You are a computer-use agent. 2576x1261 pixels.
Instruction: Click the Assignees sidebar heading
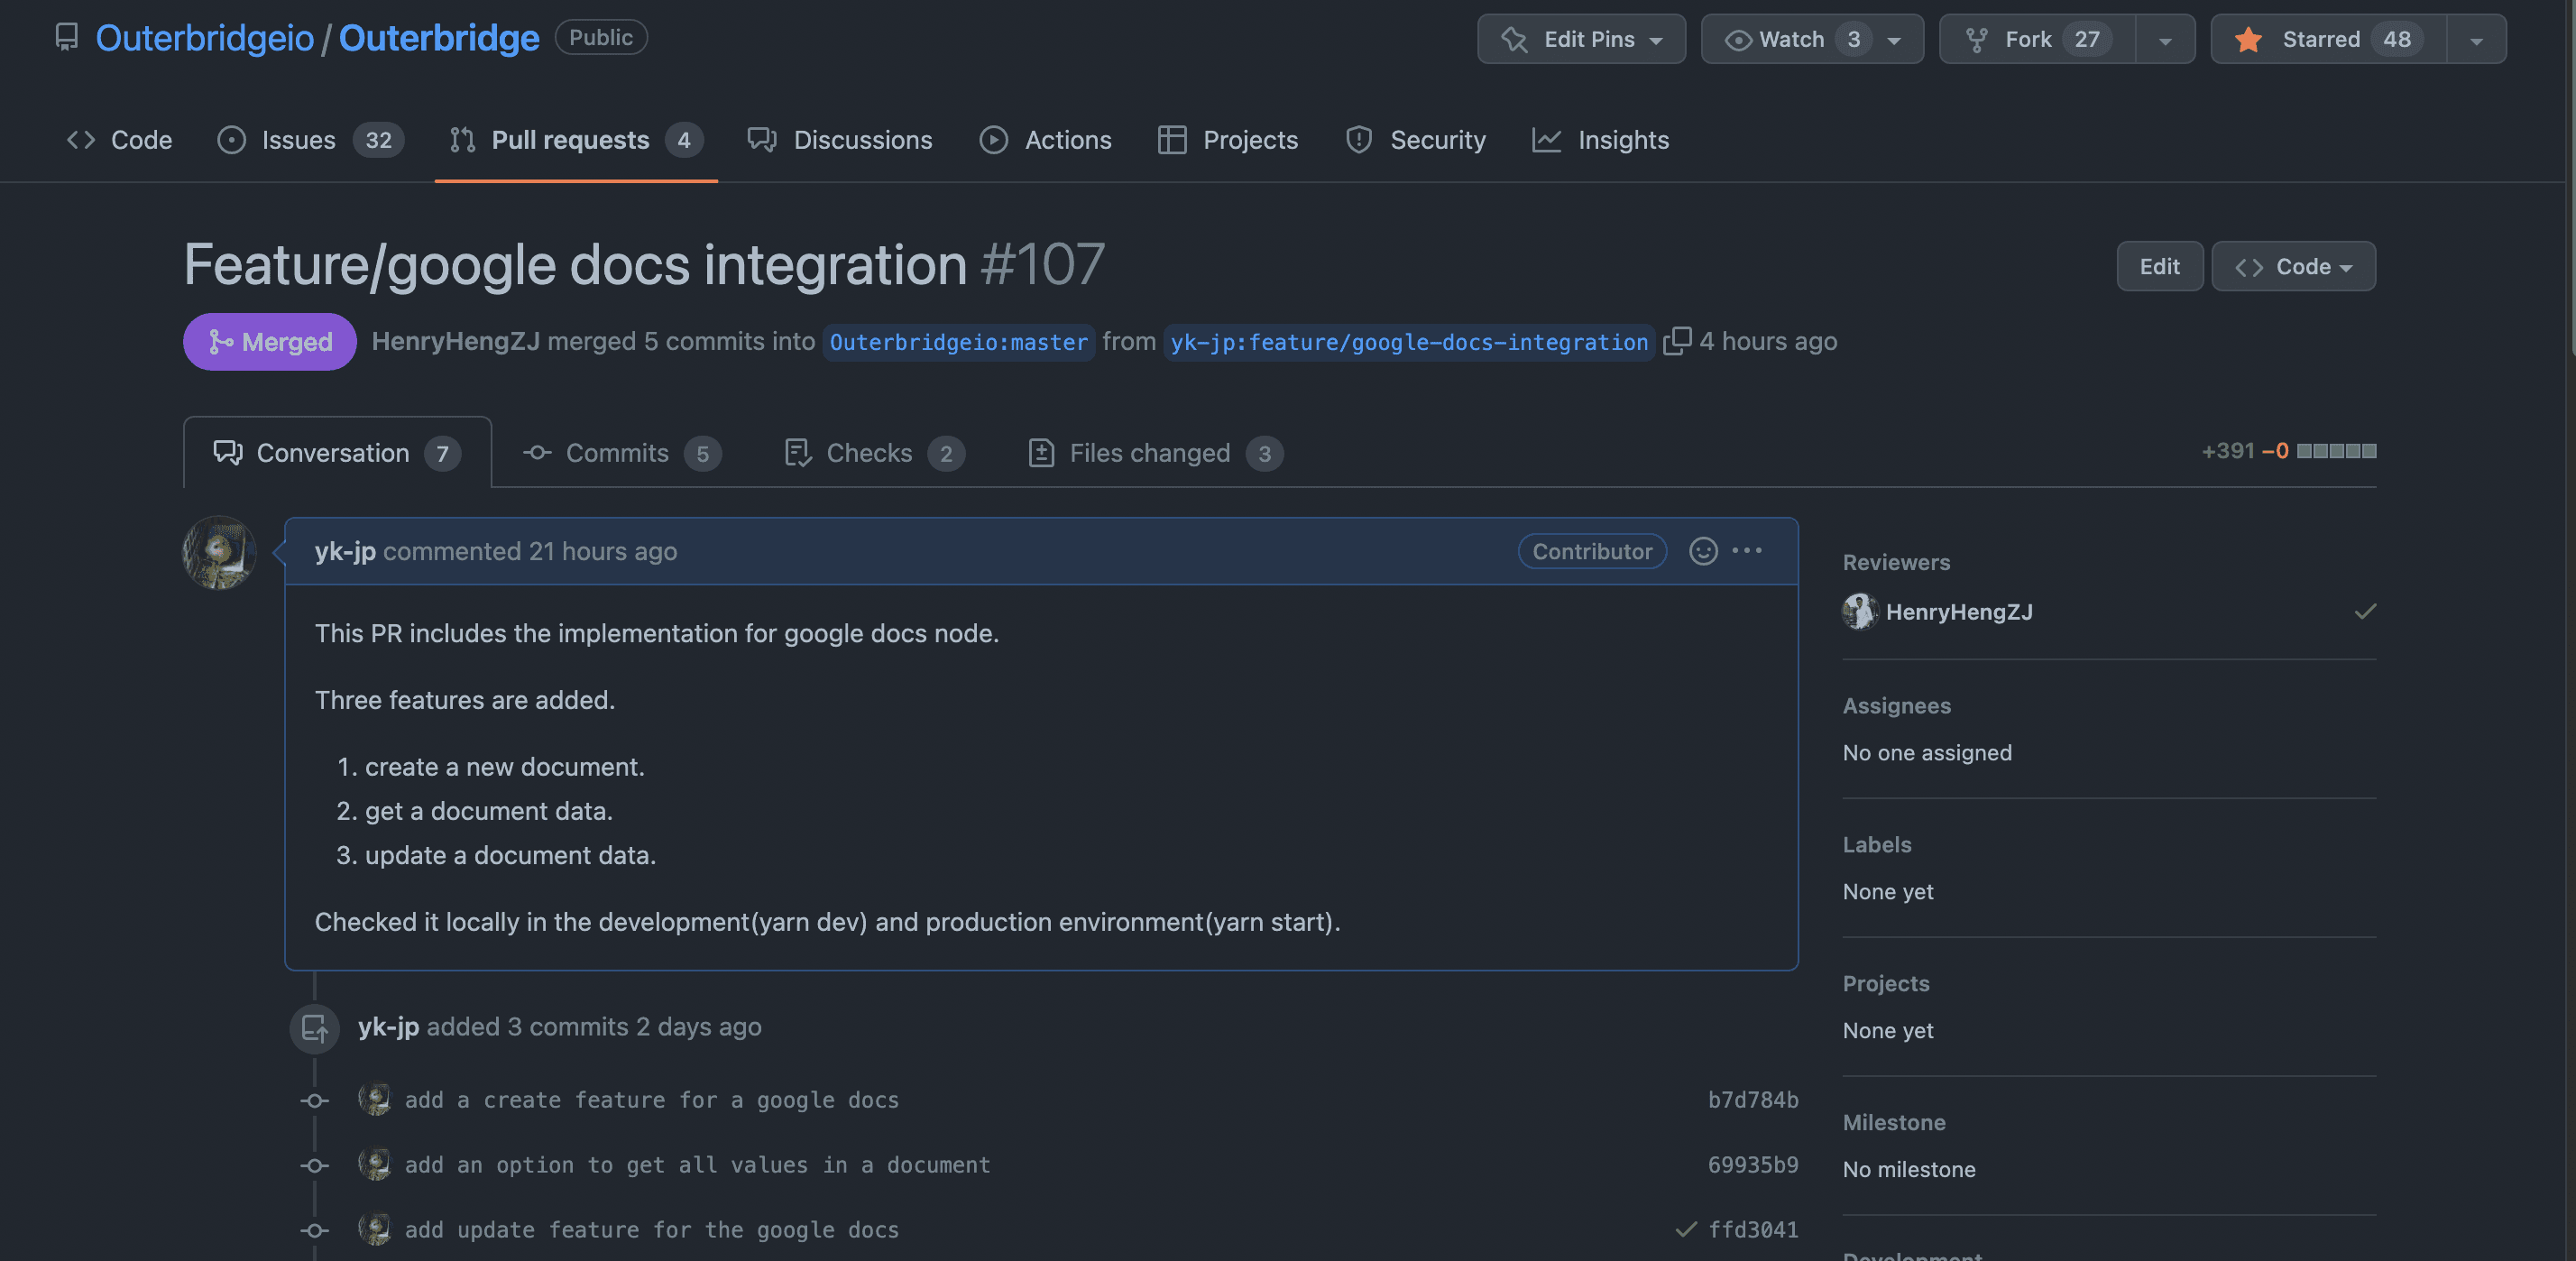point(1896,705)
